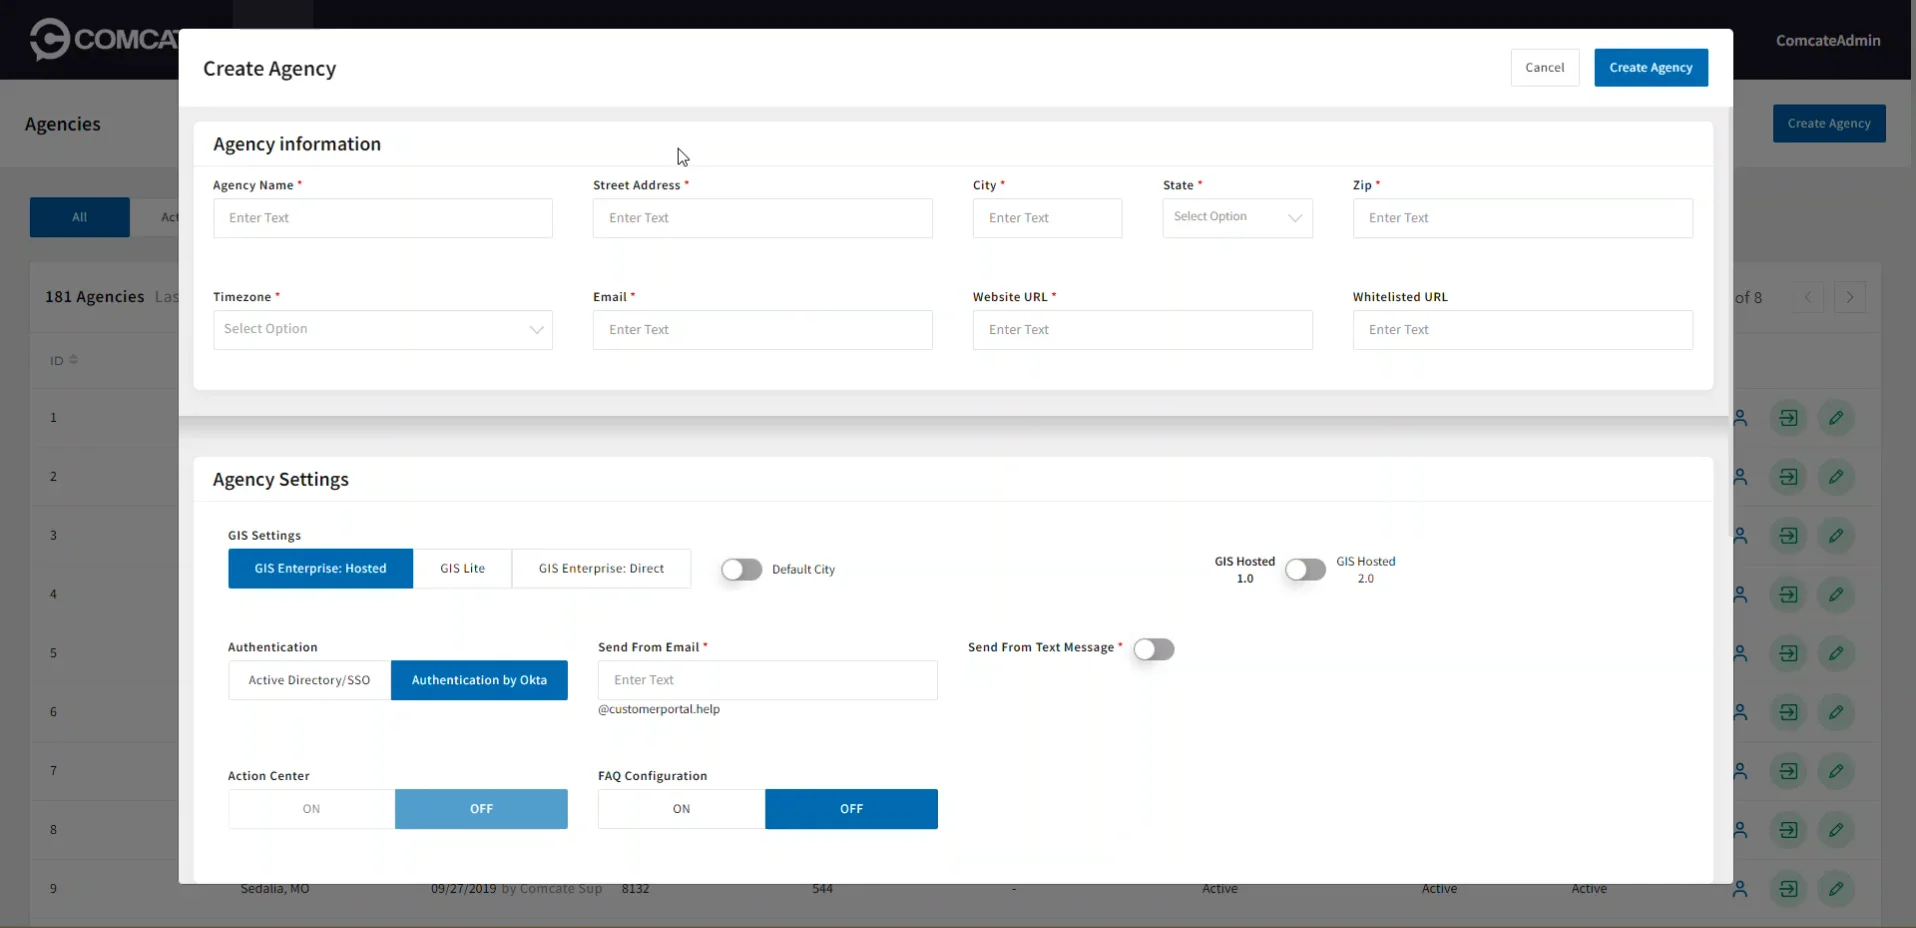Click the sign-in arrow icon for agency 5
The width and height of the screenshot is (1916, 928).
click(1790, 654)
